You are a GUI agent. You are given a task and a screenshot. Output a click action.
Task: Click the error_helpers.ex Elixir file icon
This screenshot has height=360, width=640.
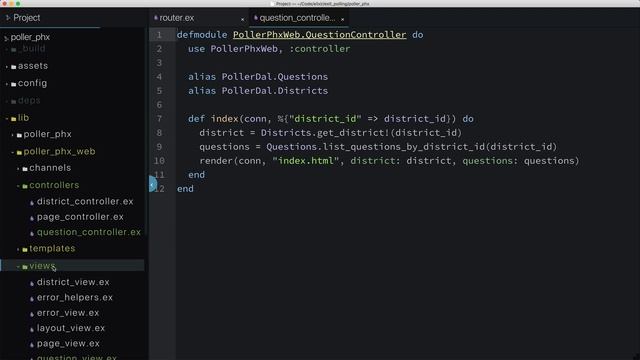pos(32,299)
